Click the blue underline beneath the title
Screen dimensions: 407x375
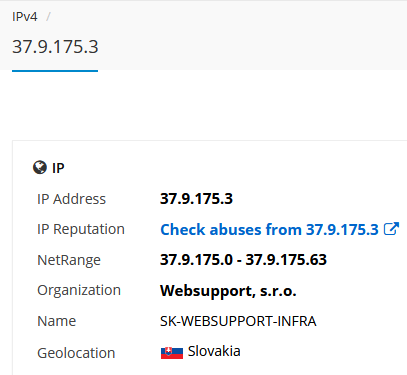tap(55, 71)
